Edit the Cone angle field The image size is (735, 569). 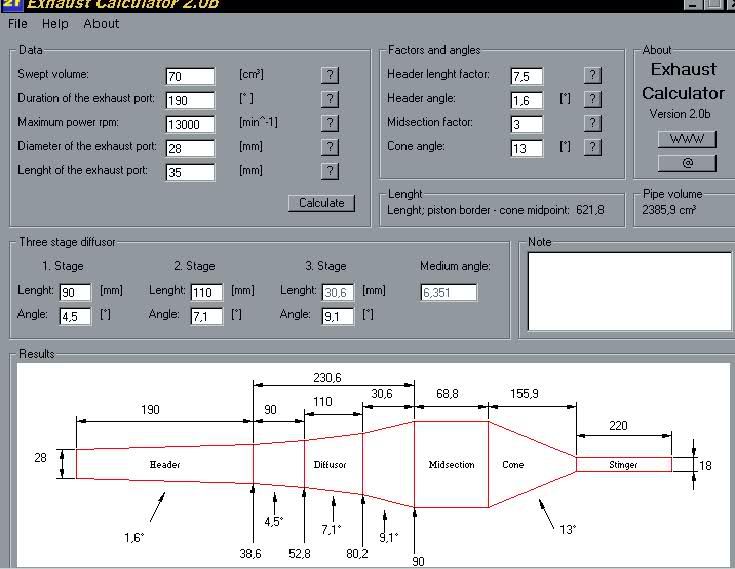click(527, 148)
